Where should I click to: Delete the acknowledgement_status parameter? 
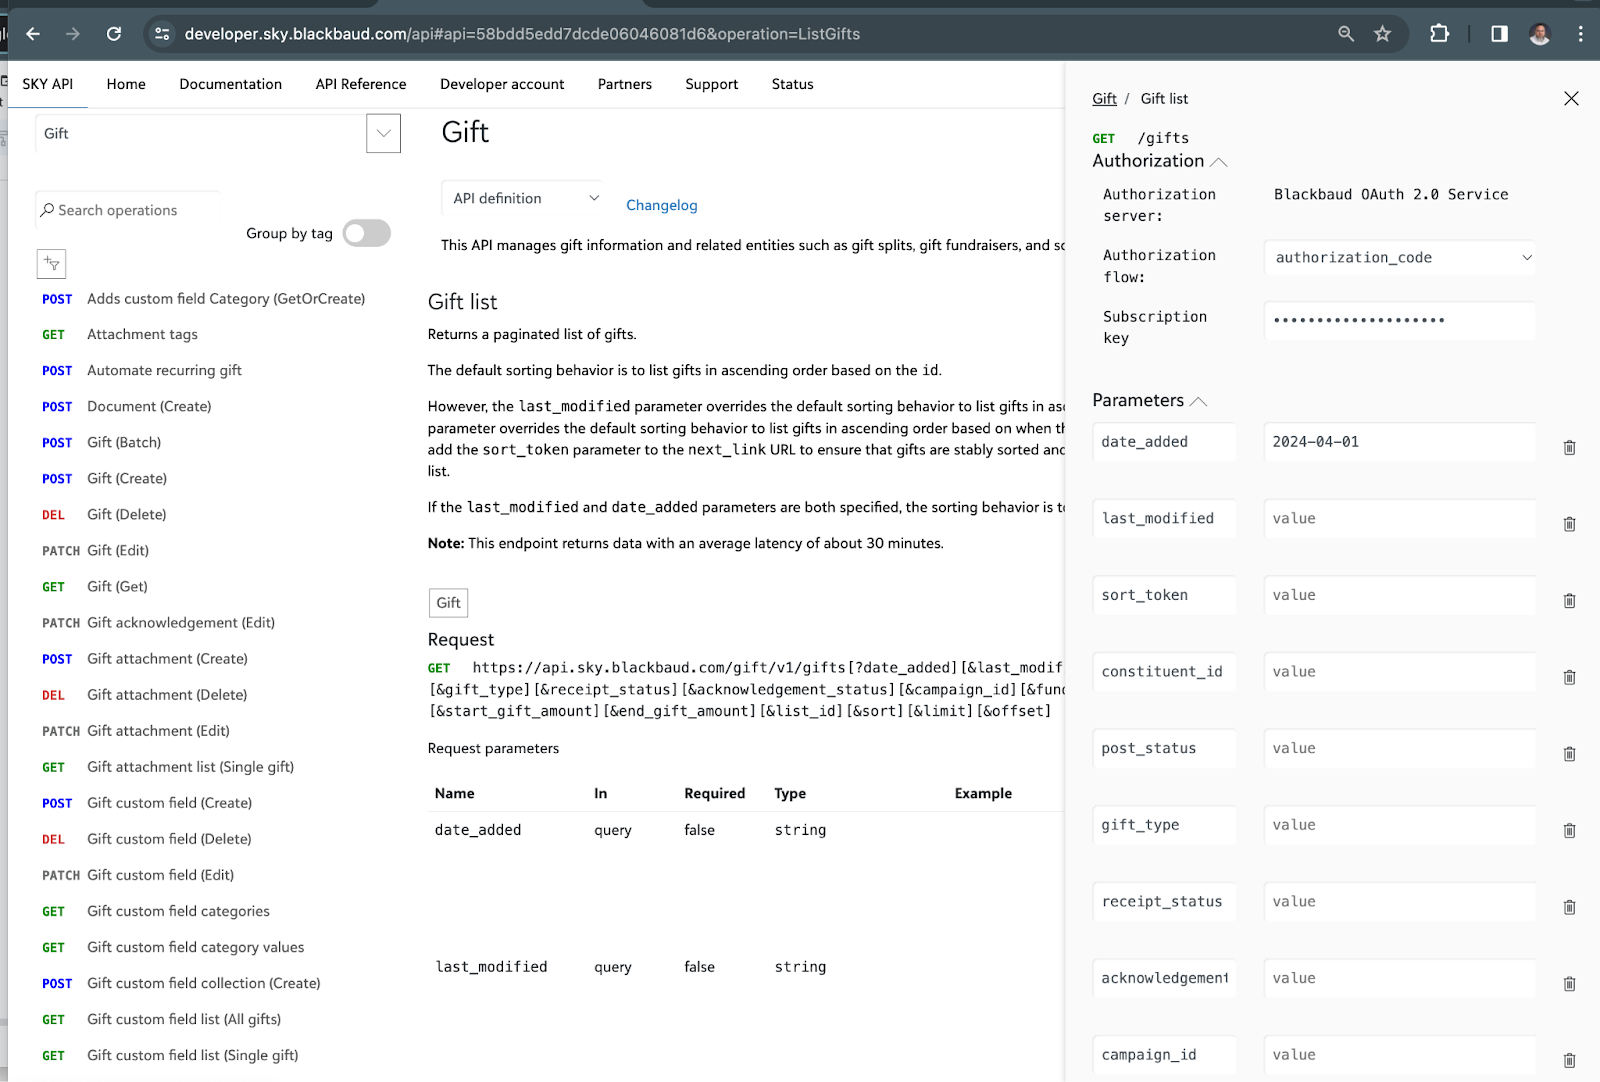coord(1569,984)
